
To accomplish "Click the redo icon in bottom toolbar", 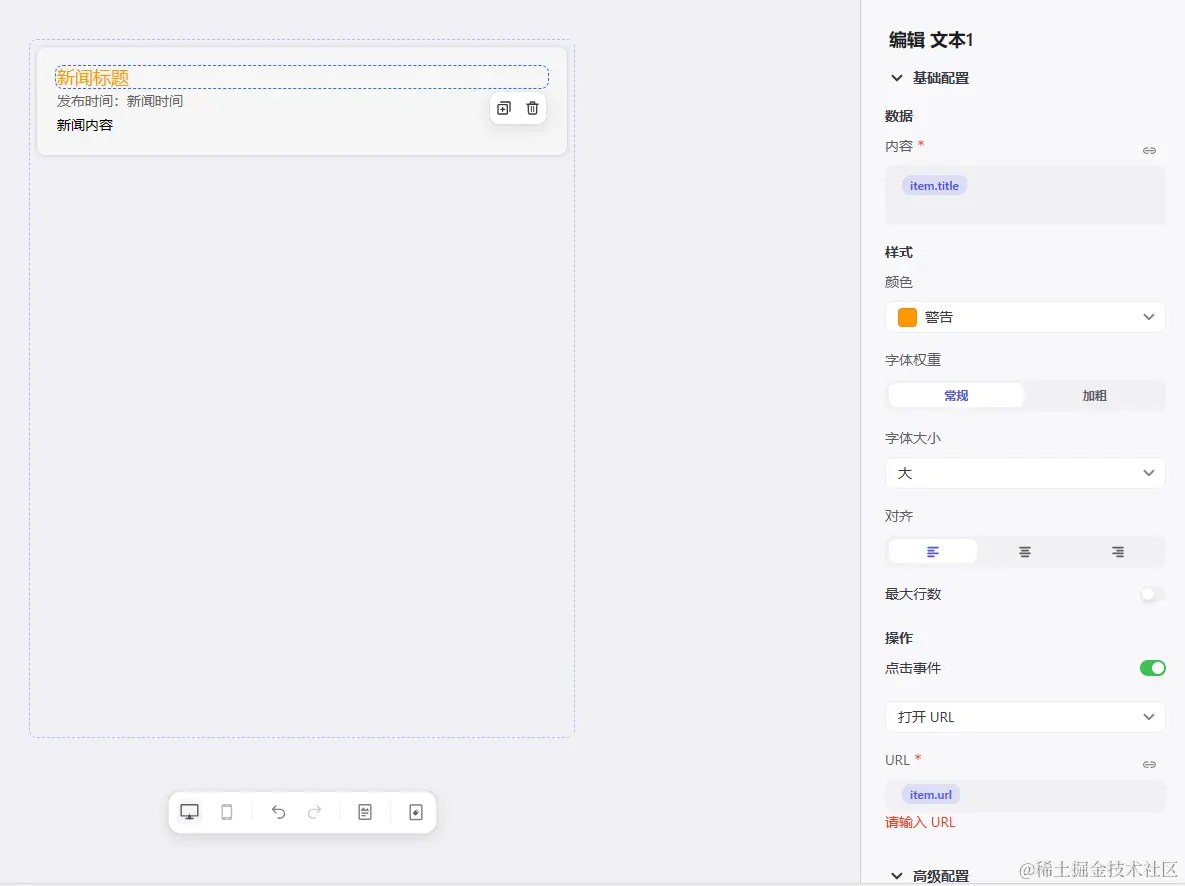I will pos(314,812).
